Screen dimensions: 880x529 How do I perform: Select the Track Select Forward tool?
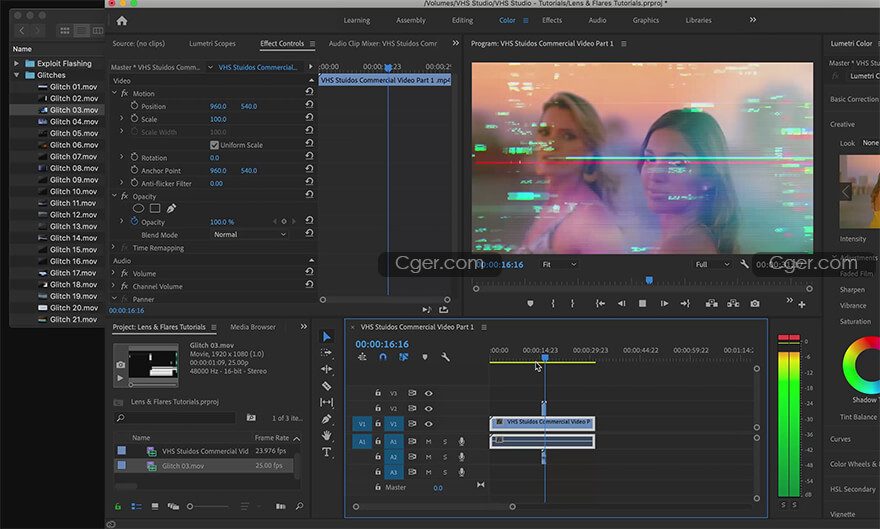(327, 353)
